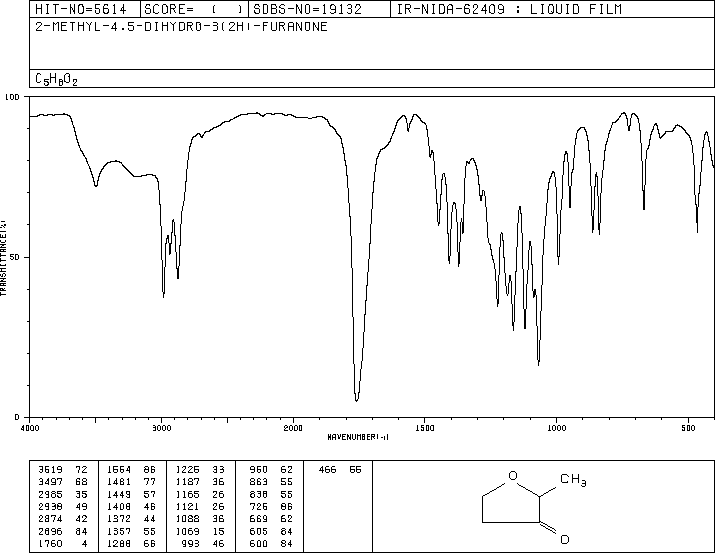Select the molecular formula C5H8O2

[56, 80]
